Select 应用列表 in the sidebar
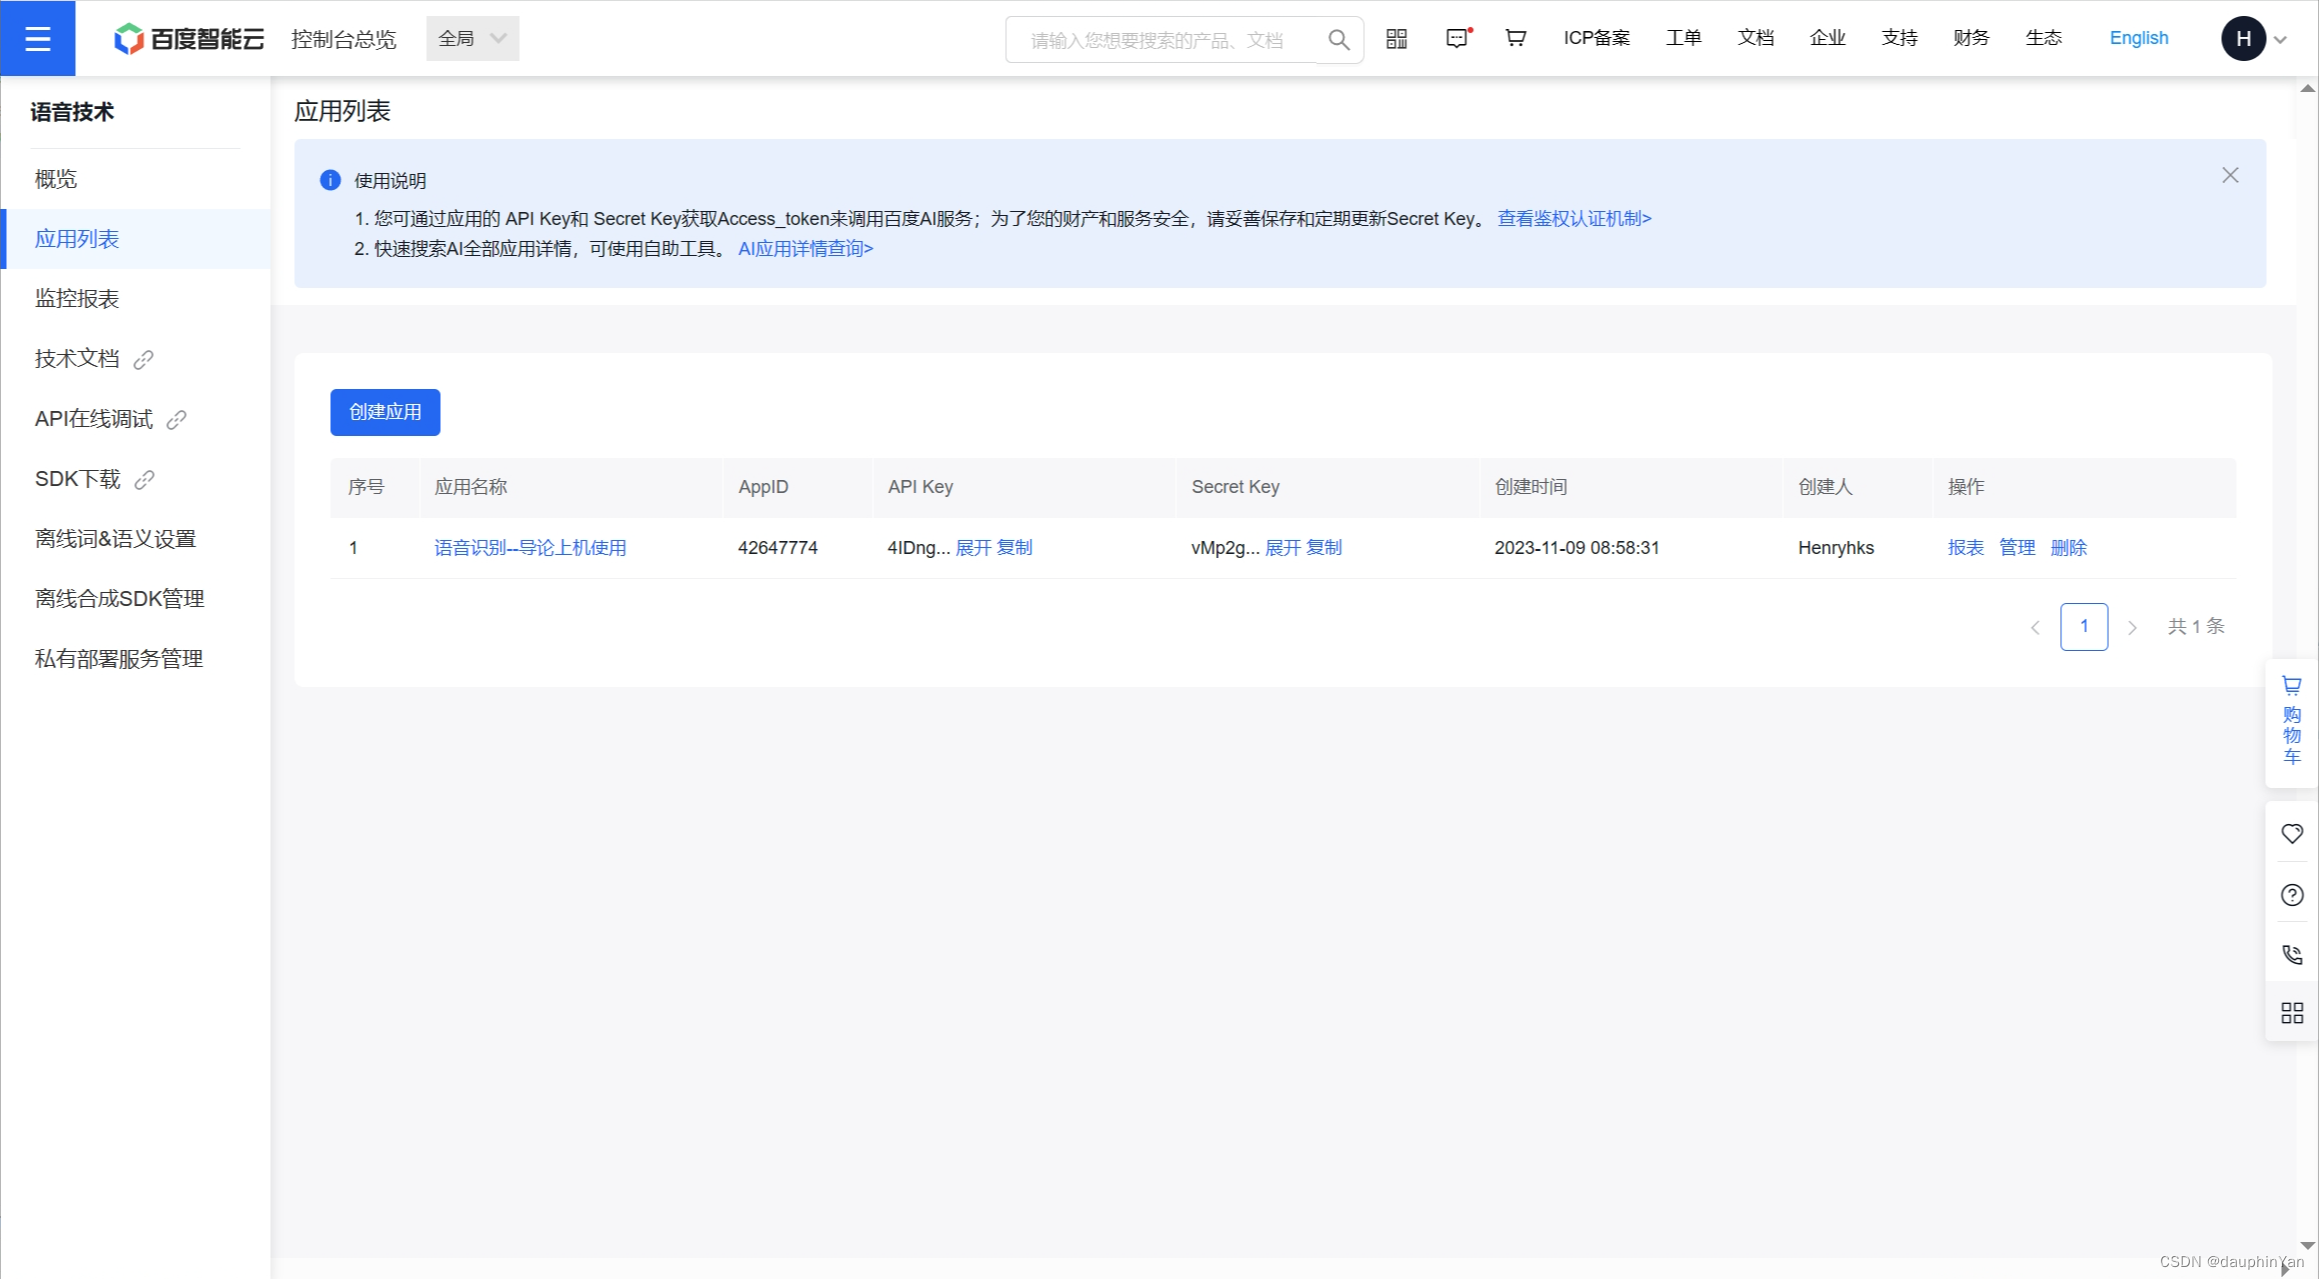The height and width of the screenshot is (1279, 2319). pyautogui.click(x=137, y=239)
